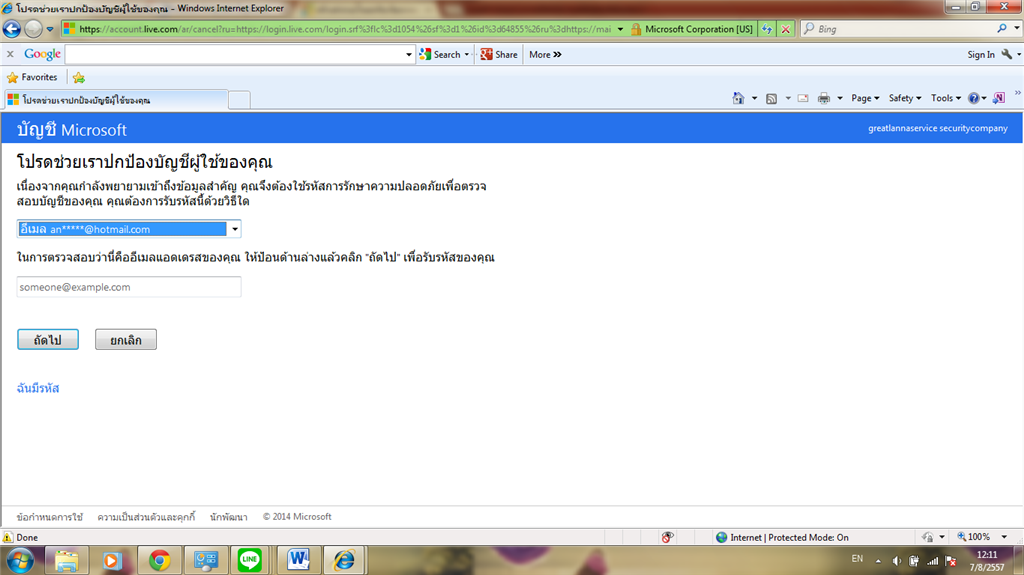The image size is (1024, 575).
Task: Open Windows Explorer from taskbar
Action: (67, 561)
